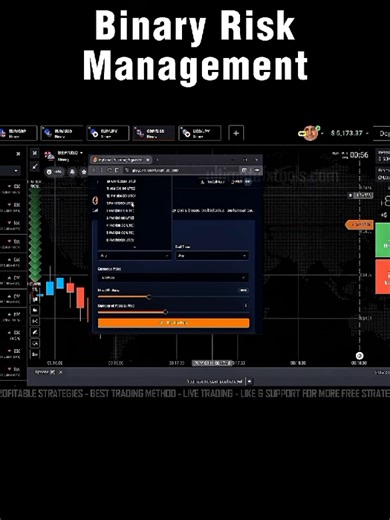Open the Exp Time dropdown in popup
390x520 pixels.
pyautogui.click(x=212, y=256)
